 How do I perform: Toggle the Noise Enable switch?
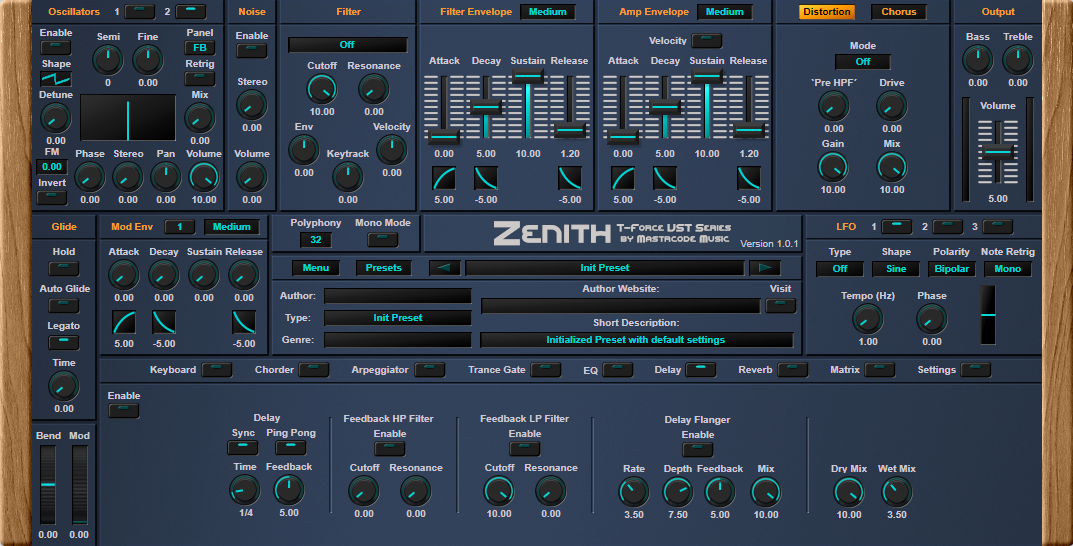pyautogui.click(x=252, y=51)
